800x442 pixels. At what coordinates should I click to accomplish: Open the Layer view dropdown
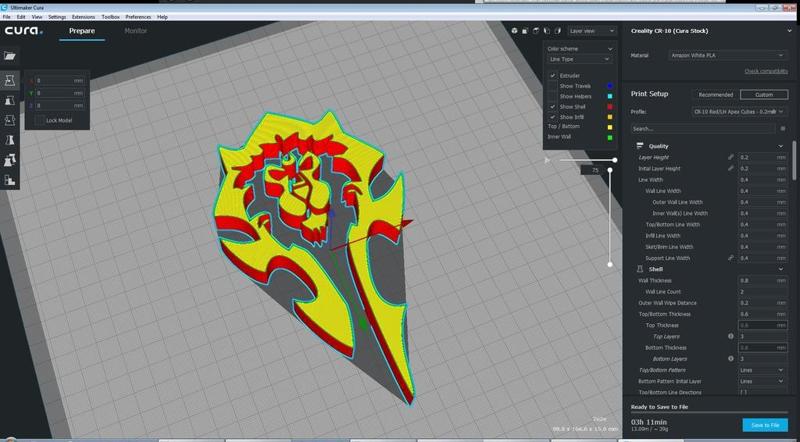click(x=592, y=31)
